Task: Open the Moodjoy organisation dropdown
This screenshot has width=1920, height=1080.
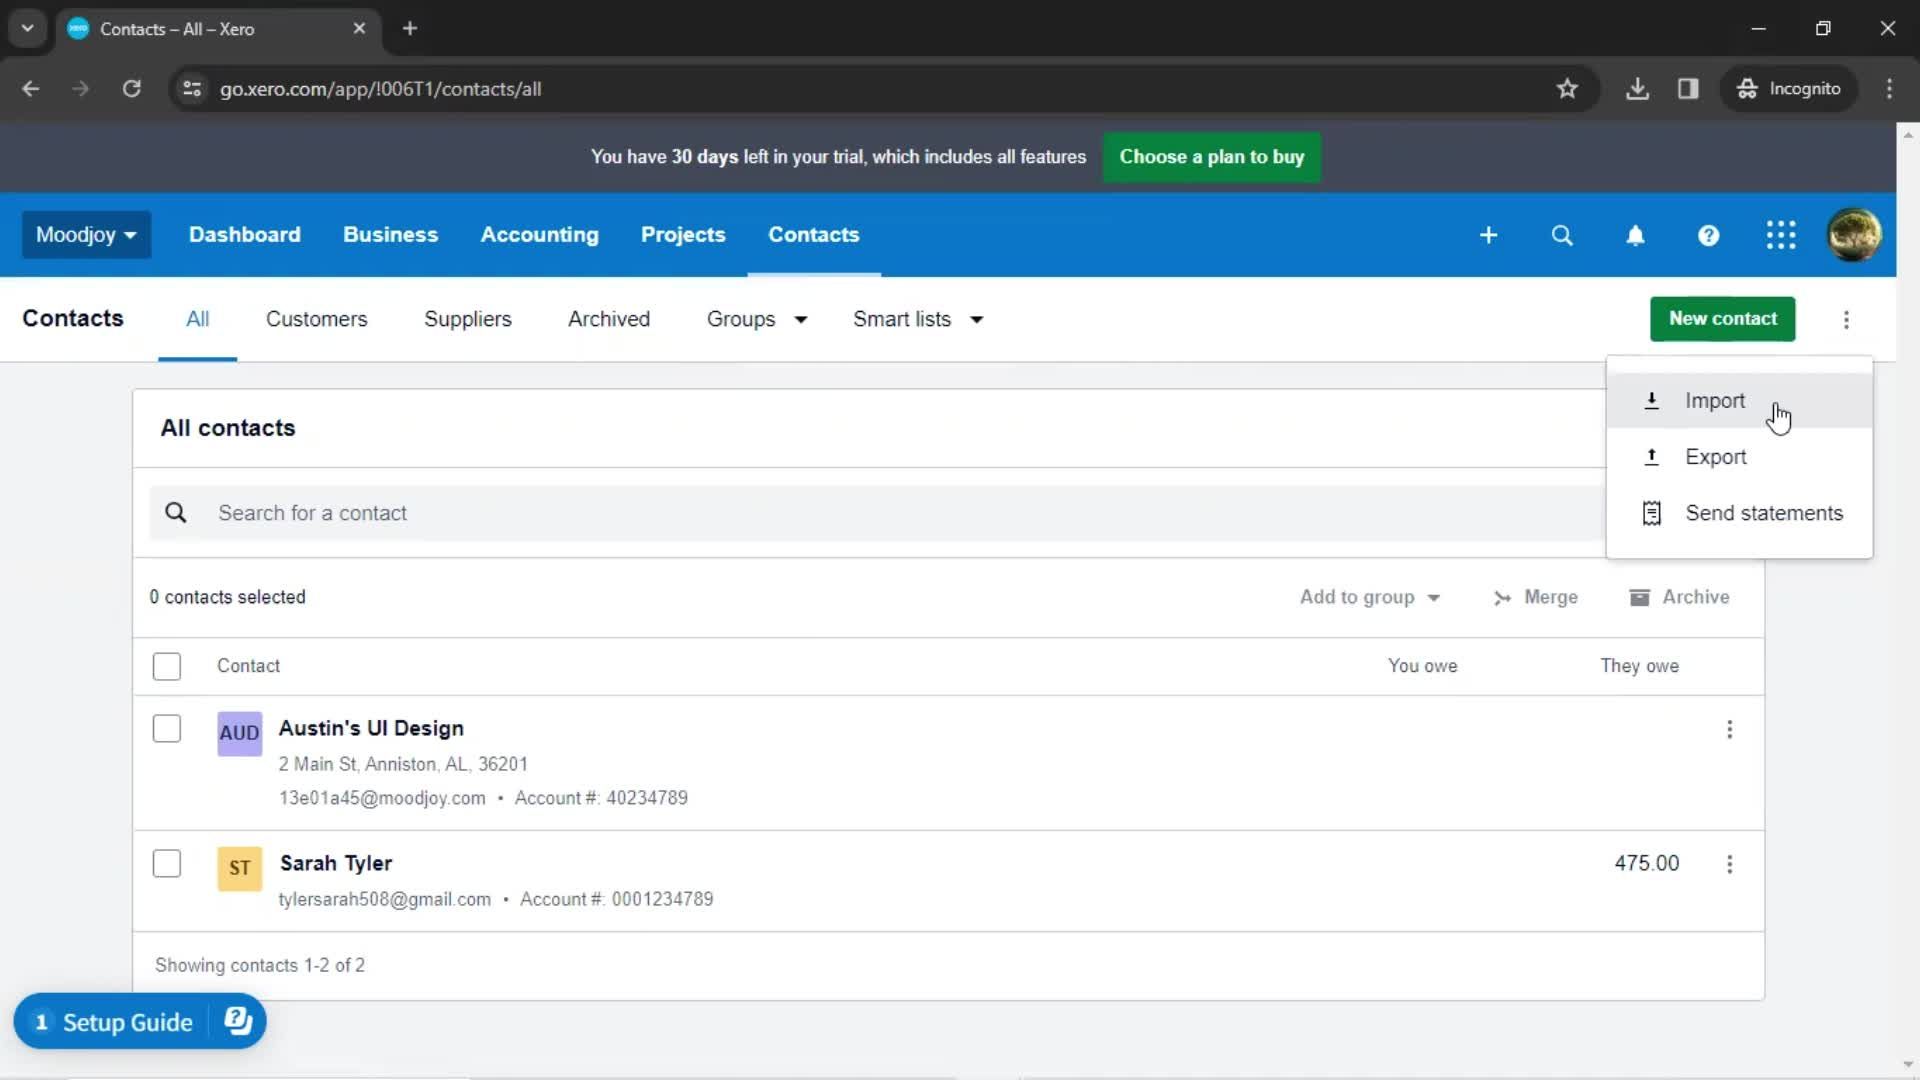Action: click(86, 235)
